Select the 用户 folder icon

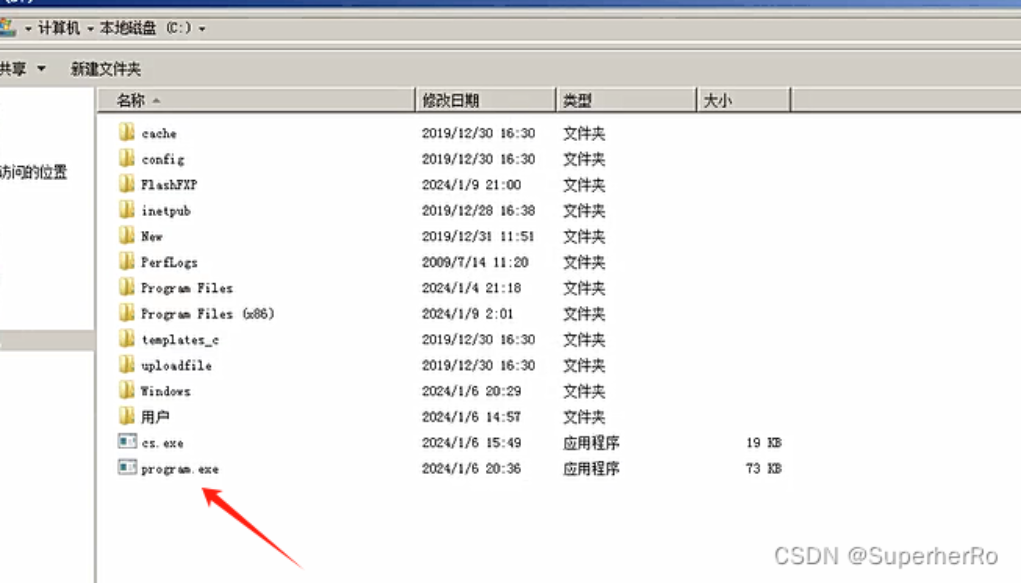126,415
